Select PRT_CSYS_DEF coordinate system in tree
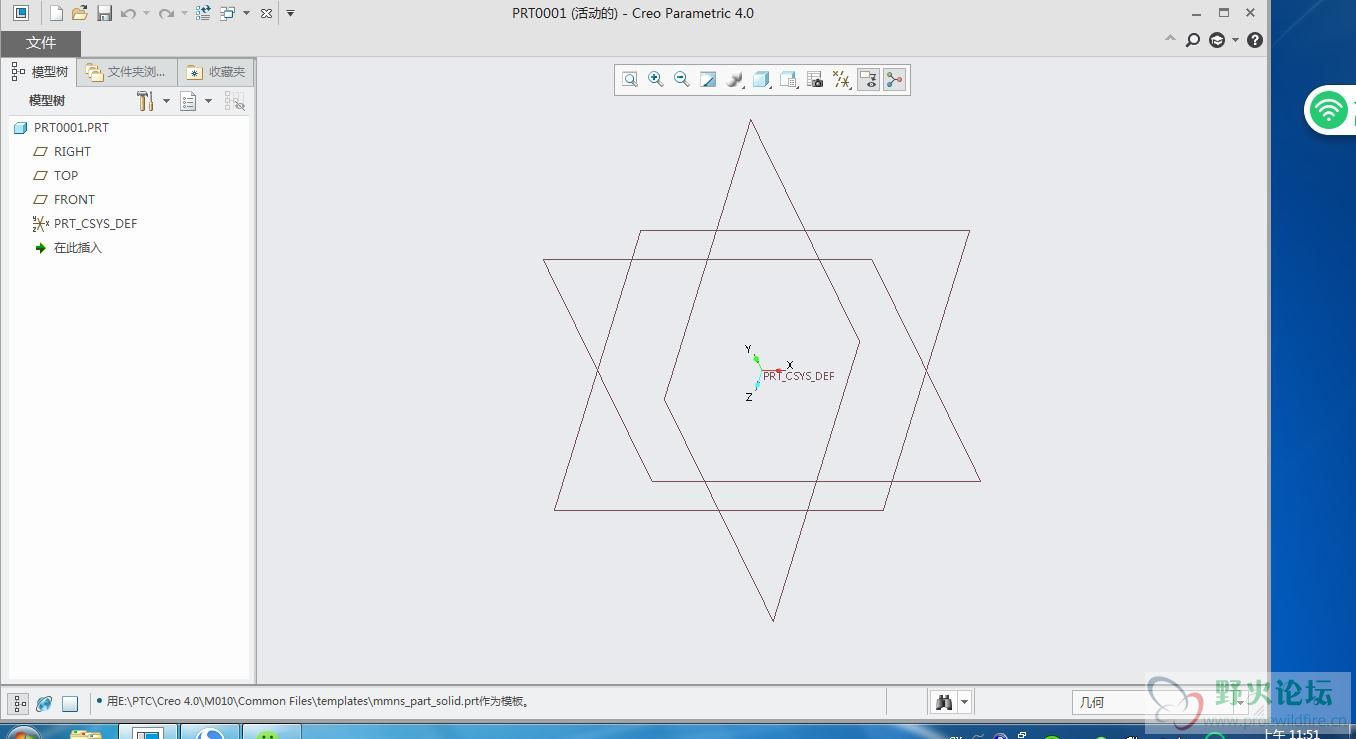1356x739 pixels. tap(85, 224)
